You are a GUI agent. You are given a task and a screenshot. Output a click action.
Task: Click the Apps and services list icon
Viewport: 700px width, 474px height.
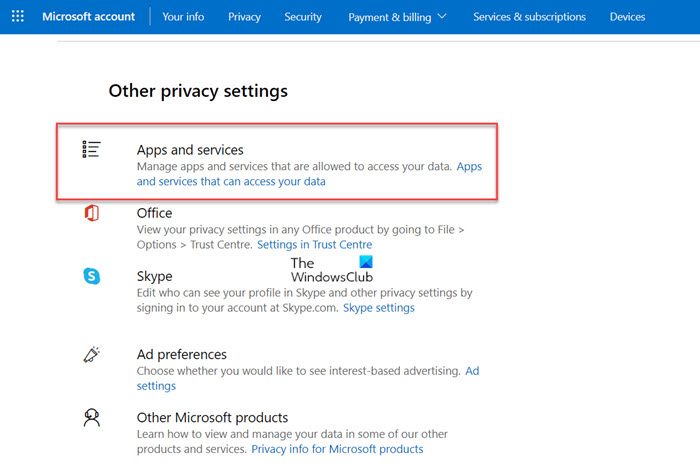(91, 149)
